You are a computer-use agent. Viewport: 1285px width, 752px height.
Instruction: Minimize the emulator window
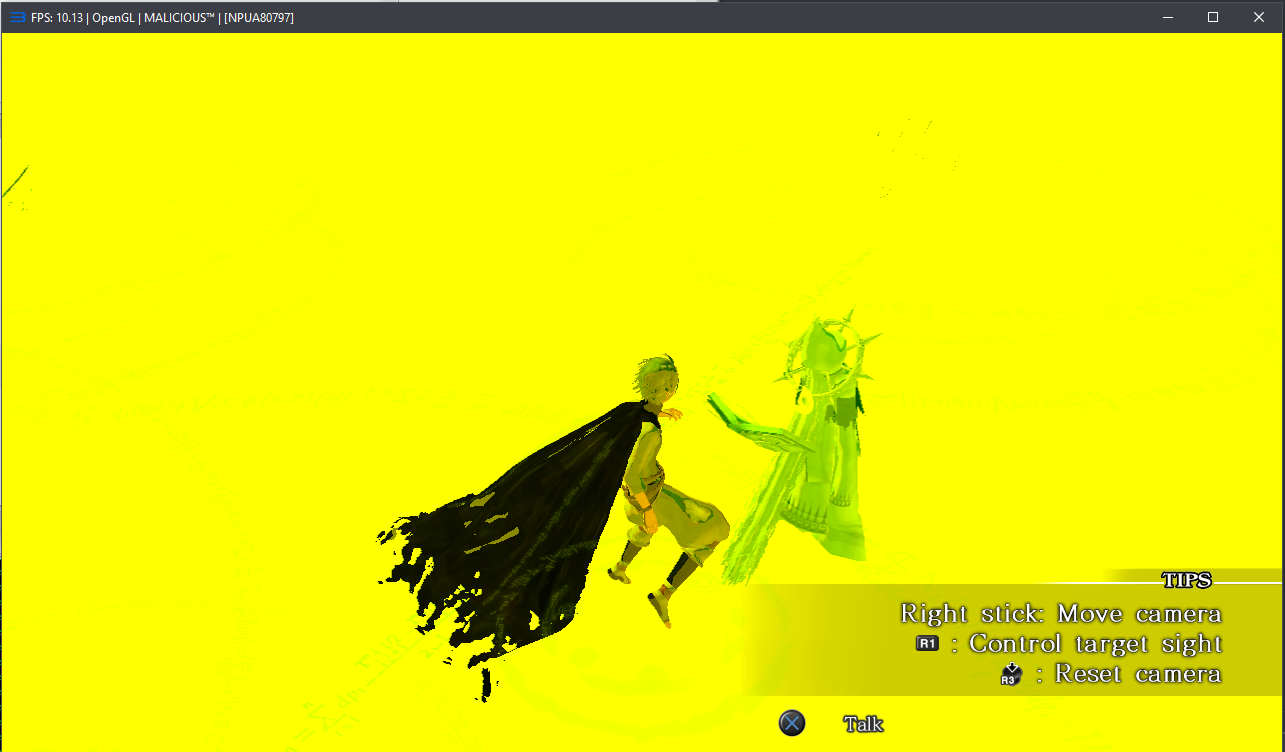coord(1167,17)
